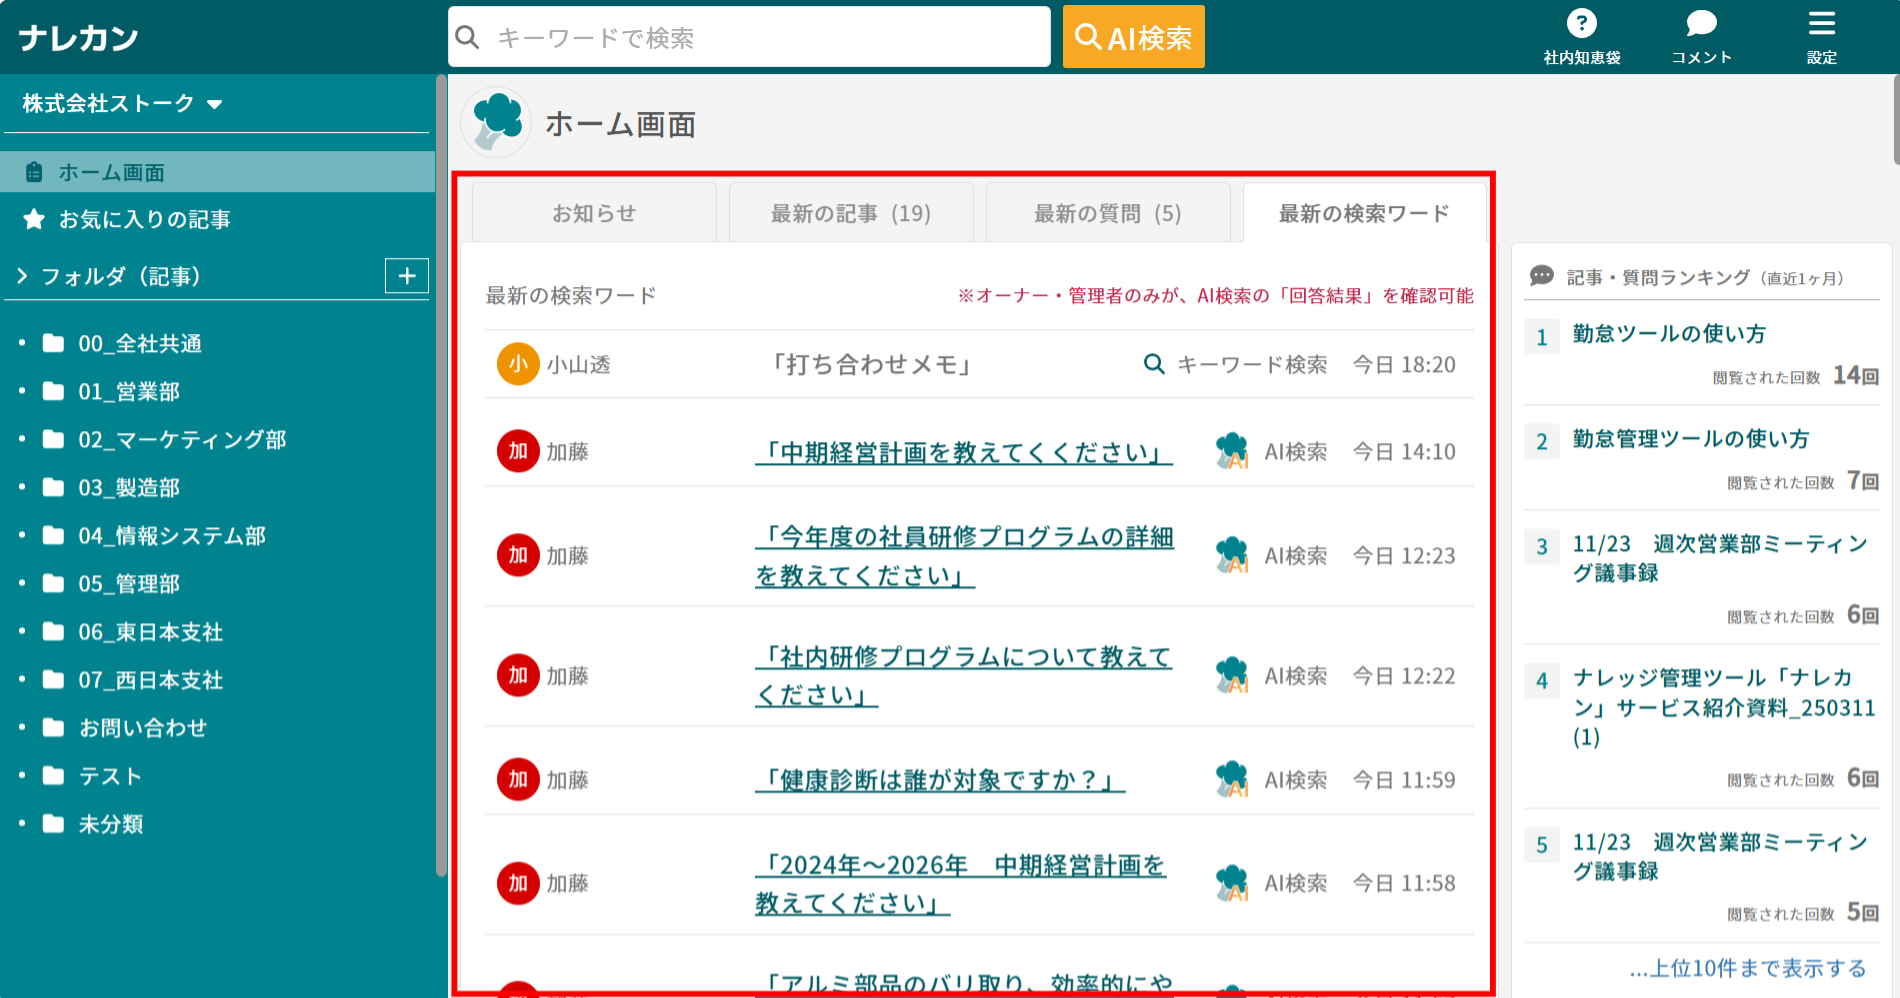Open the コメント speech bubble icon

coord(1699,24)
